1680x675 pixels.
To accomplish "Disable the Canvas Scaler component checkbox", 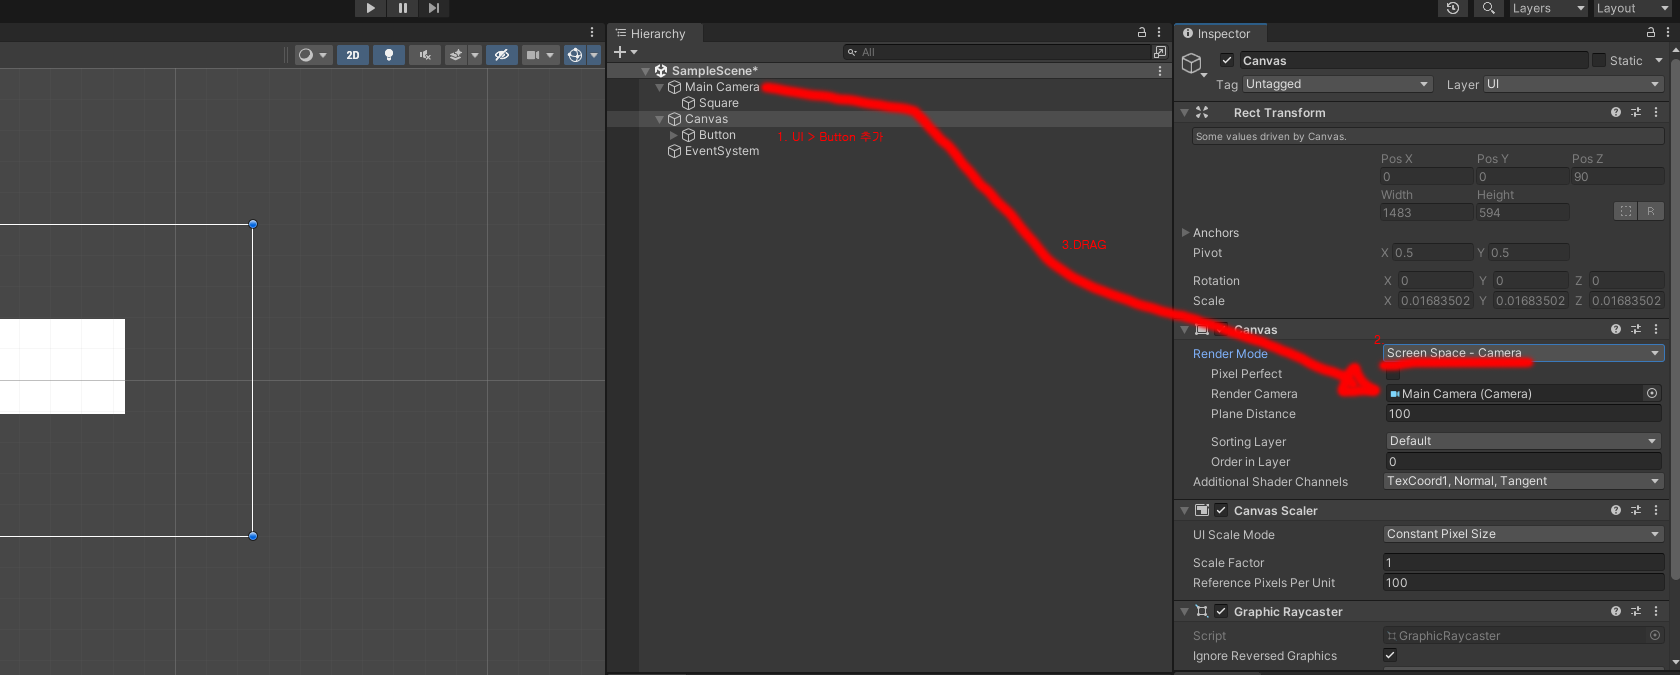I will (x=1221, y=510).
